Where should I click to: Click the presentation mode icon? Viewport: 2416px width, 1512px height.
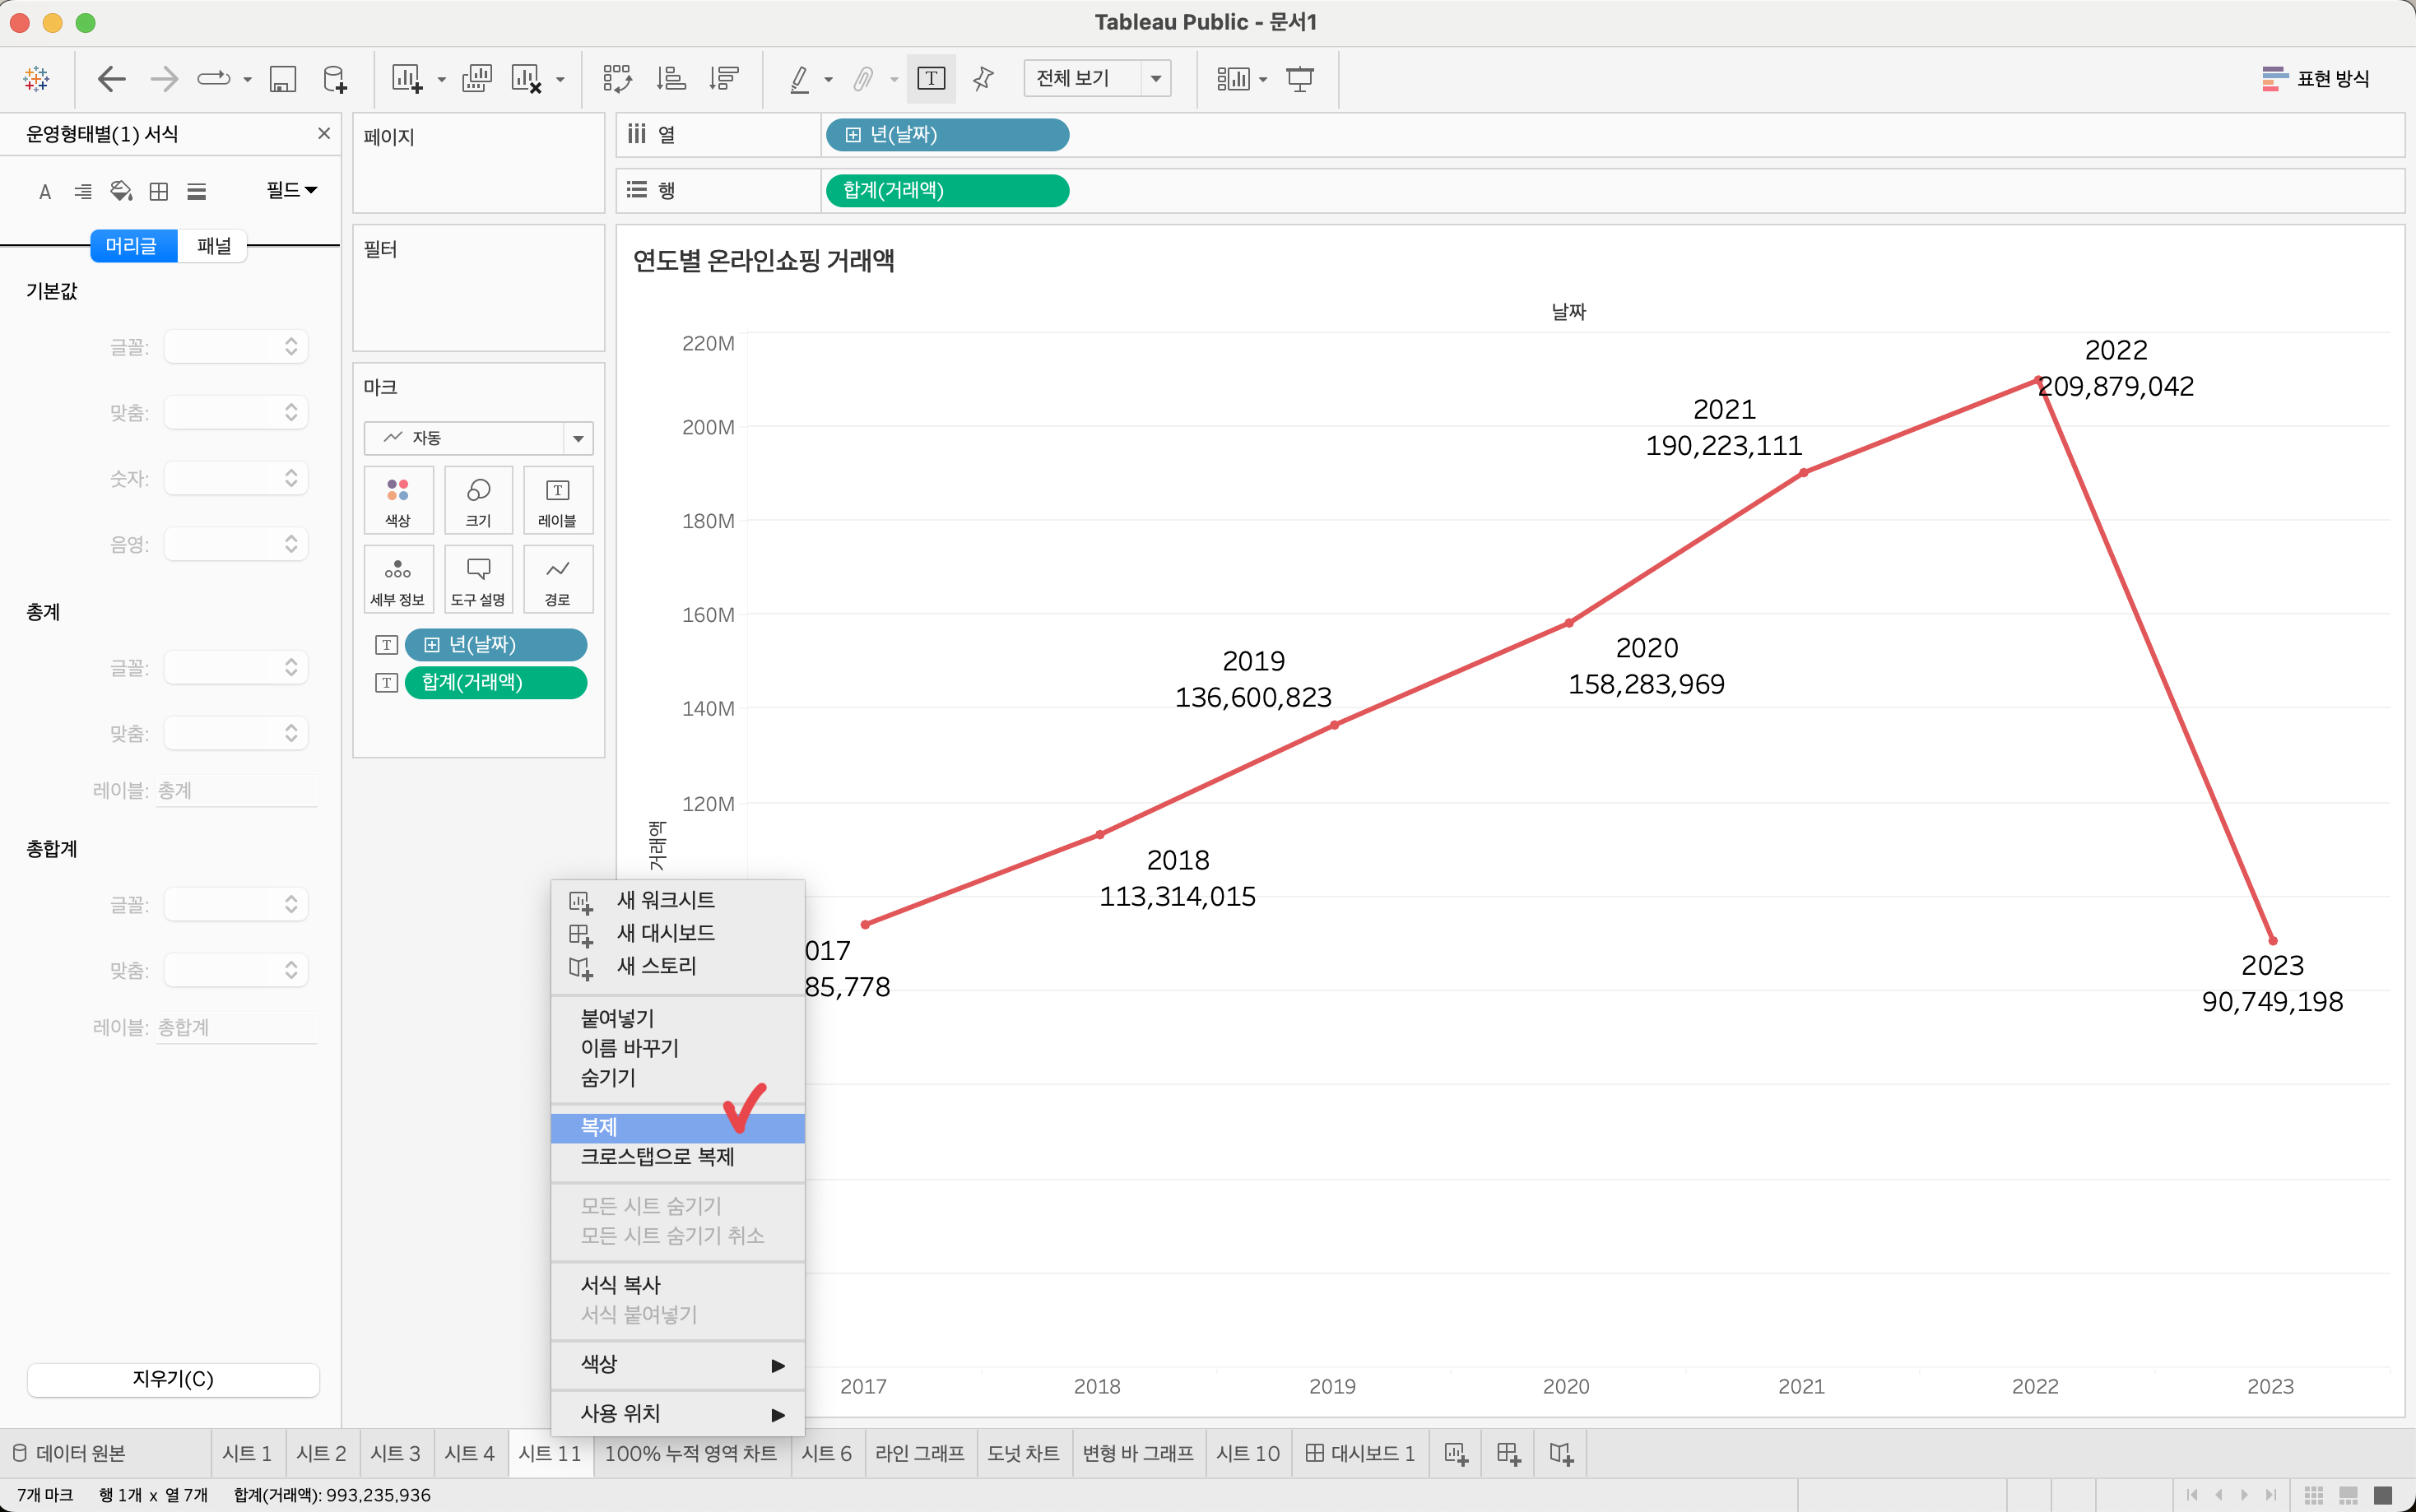1299,78
